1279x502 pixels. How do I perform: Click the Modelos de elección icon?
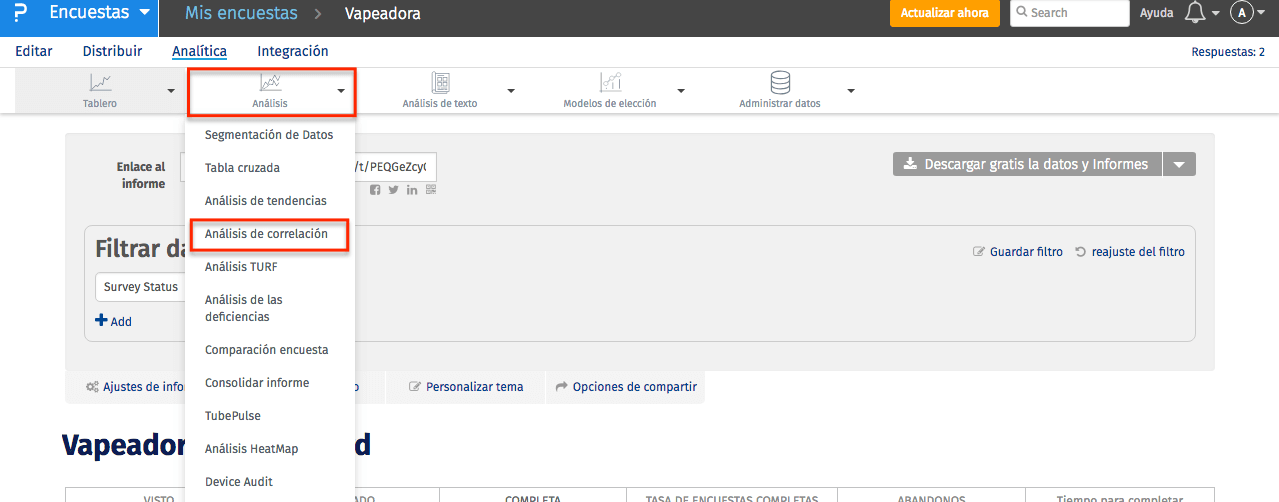coord(610,83)
